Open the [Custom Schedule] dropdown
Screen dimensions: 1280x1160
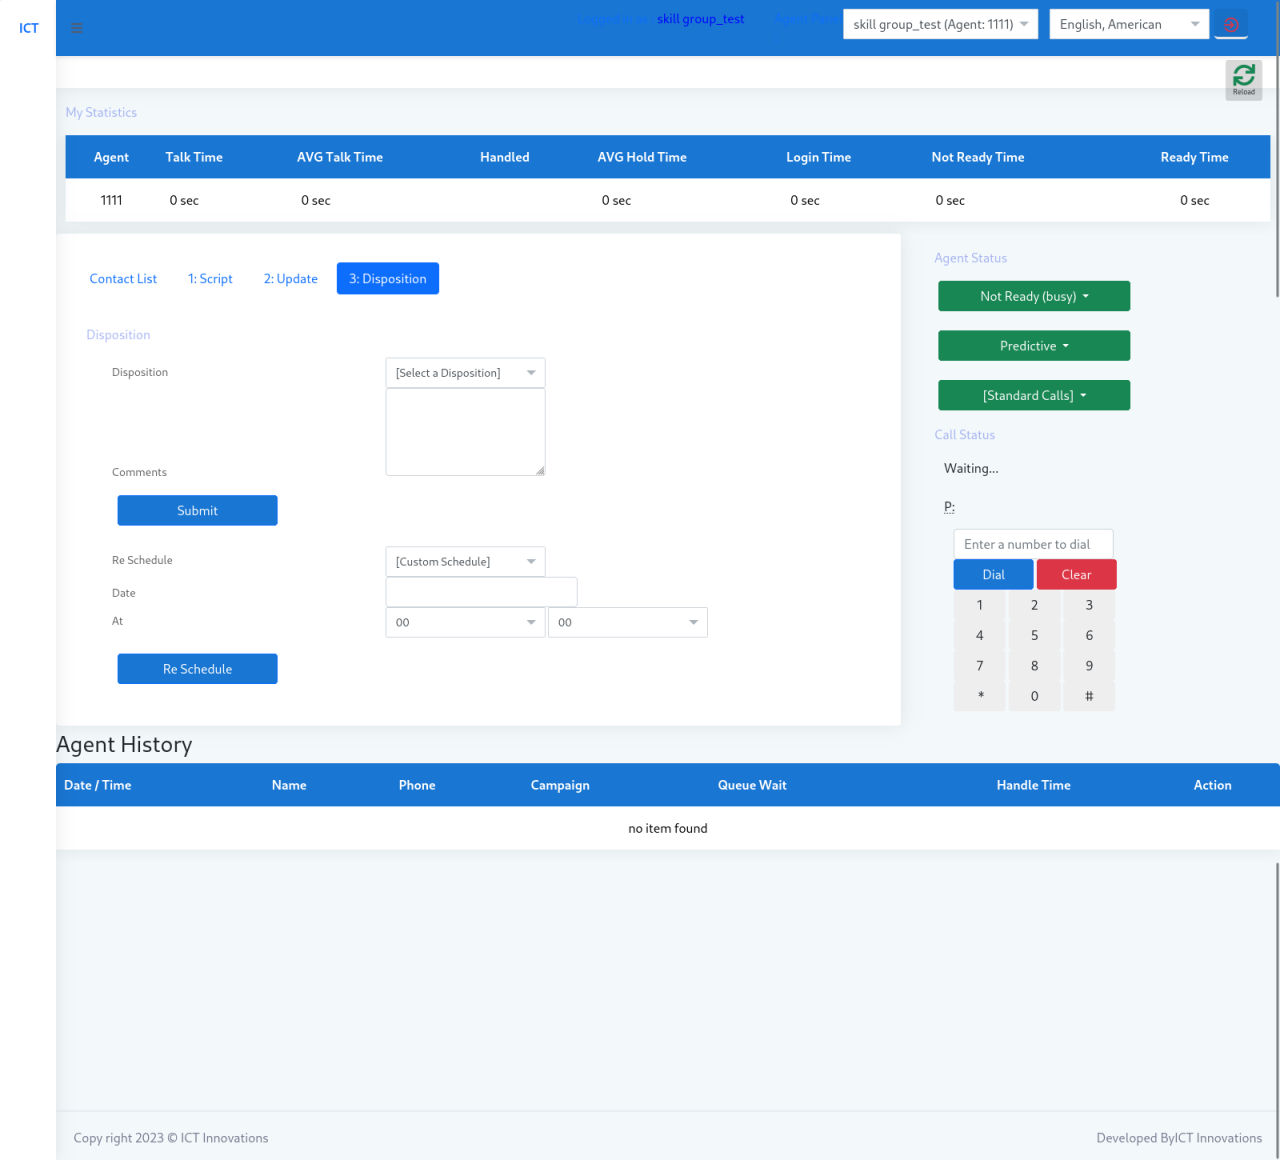465,561
